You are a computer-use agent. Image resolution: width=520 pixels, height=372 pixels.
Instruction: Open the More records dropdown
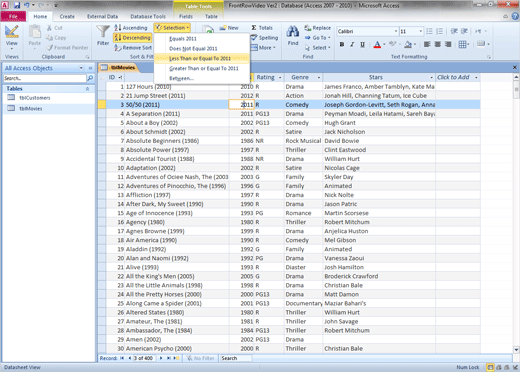click(x=264, y=48)
